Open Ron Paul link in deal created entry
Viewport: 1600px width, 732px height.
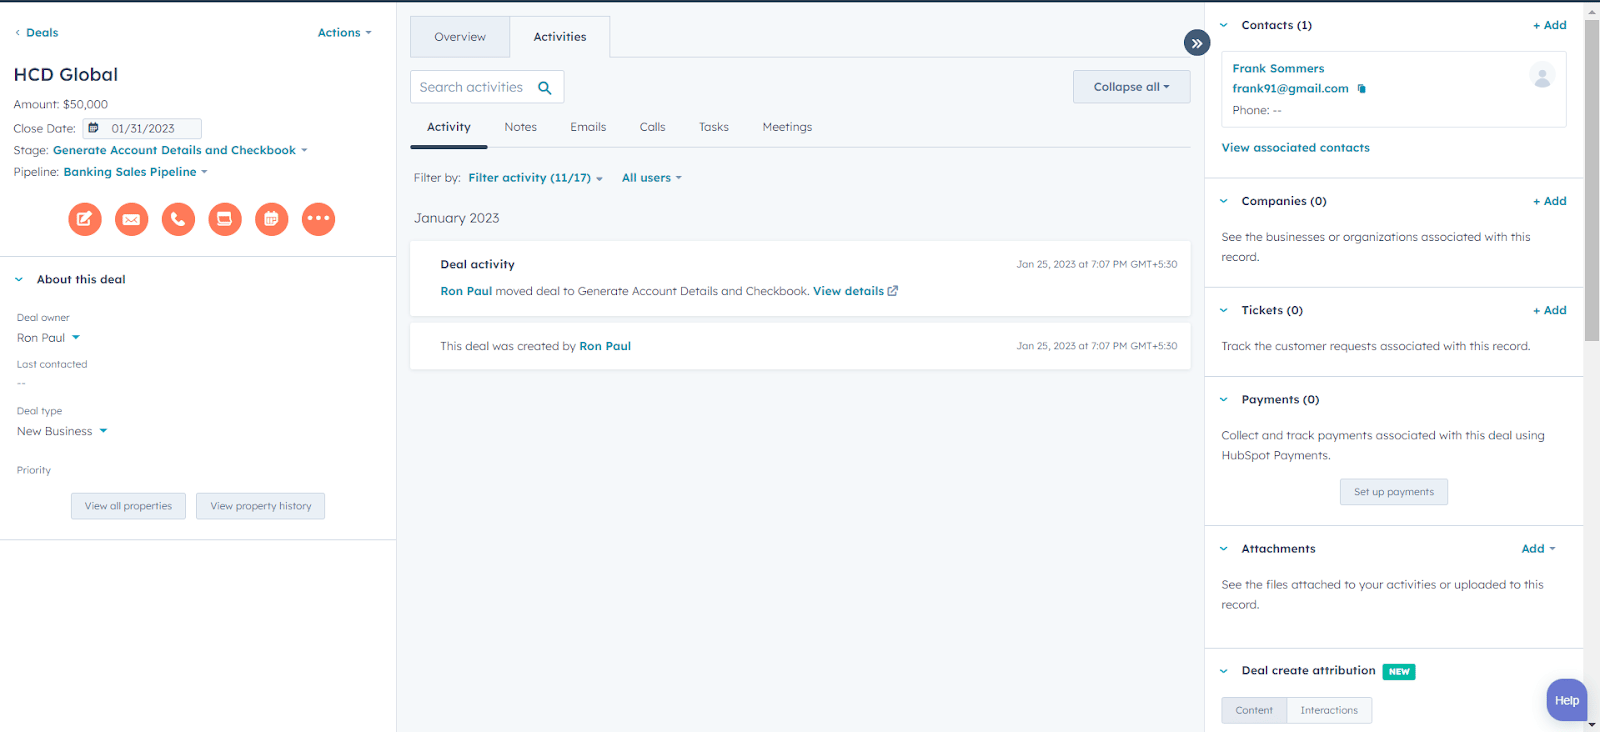[605, 346]
